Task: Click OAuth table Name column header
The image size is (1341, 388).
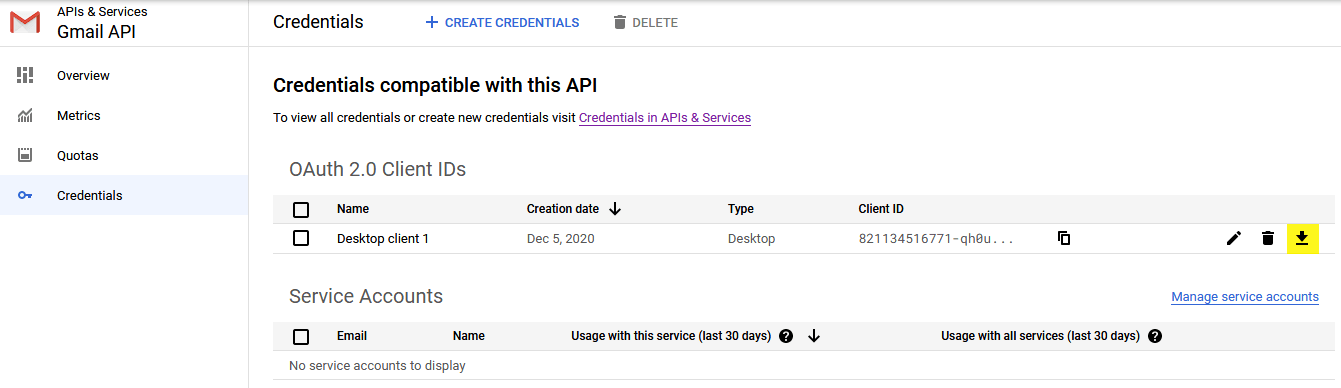Action: (353, 209)
